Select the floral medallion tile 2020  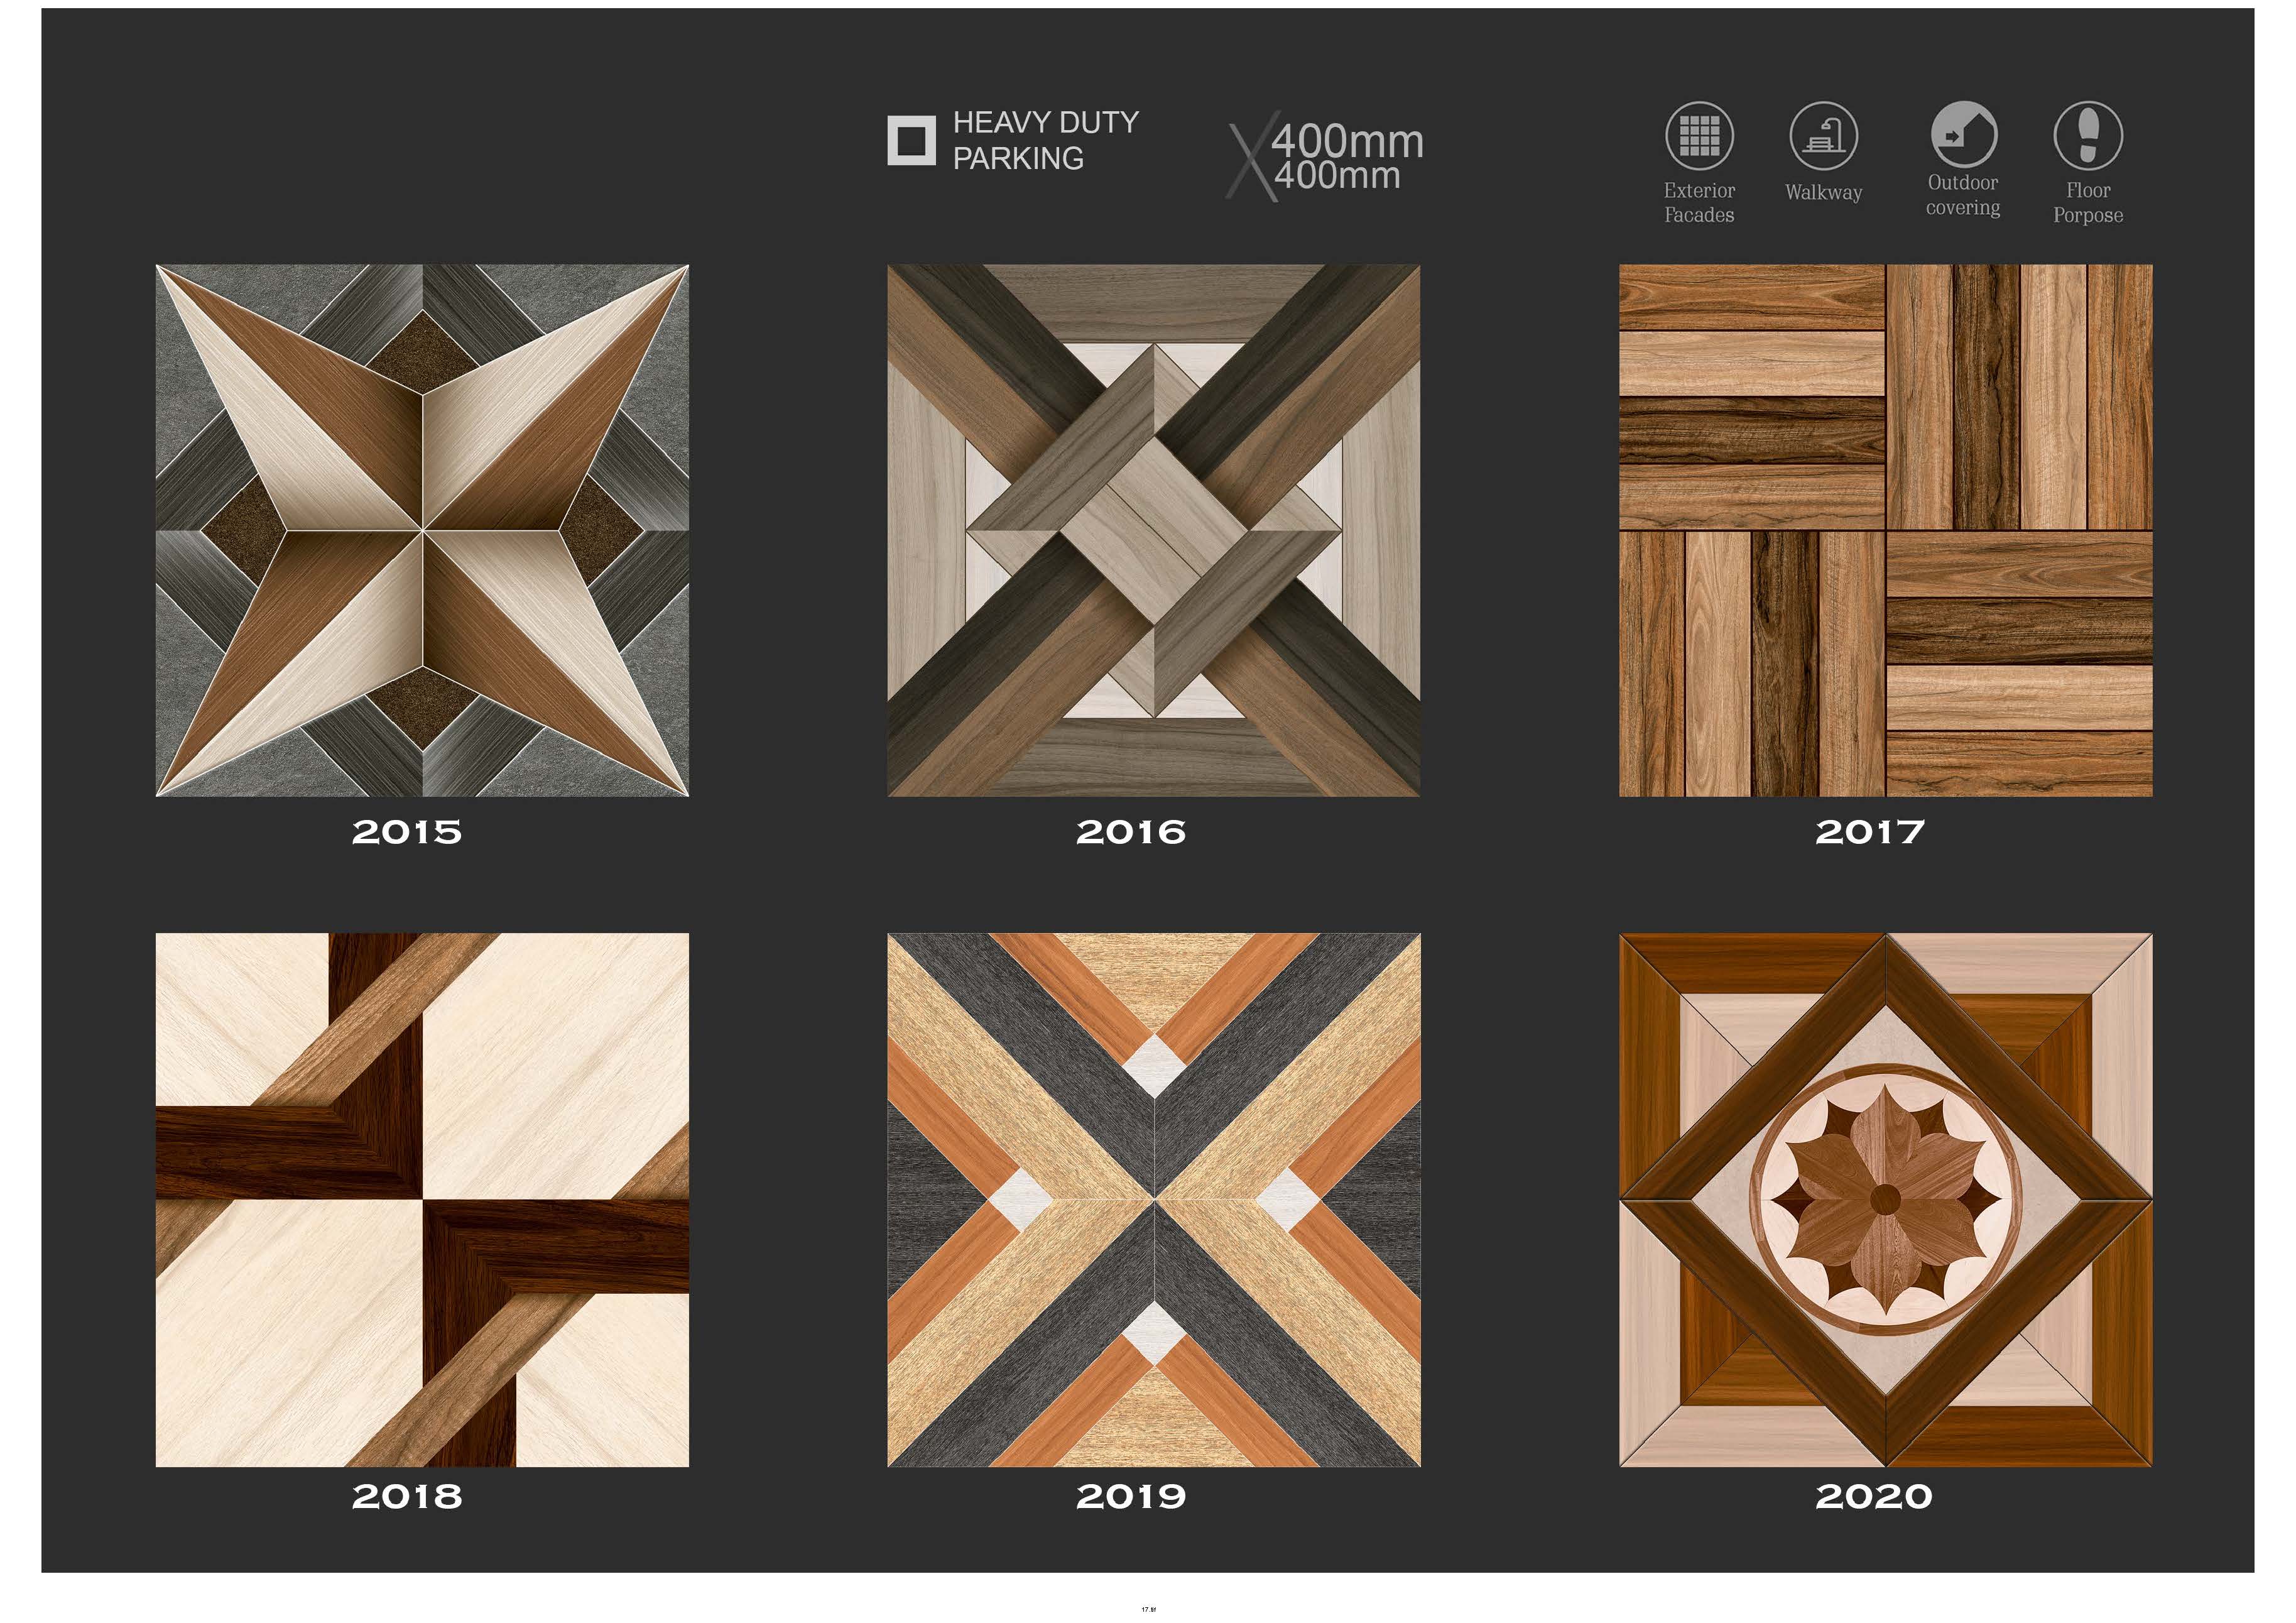point(1886,1200)
